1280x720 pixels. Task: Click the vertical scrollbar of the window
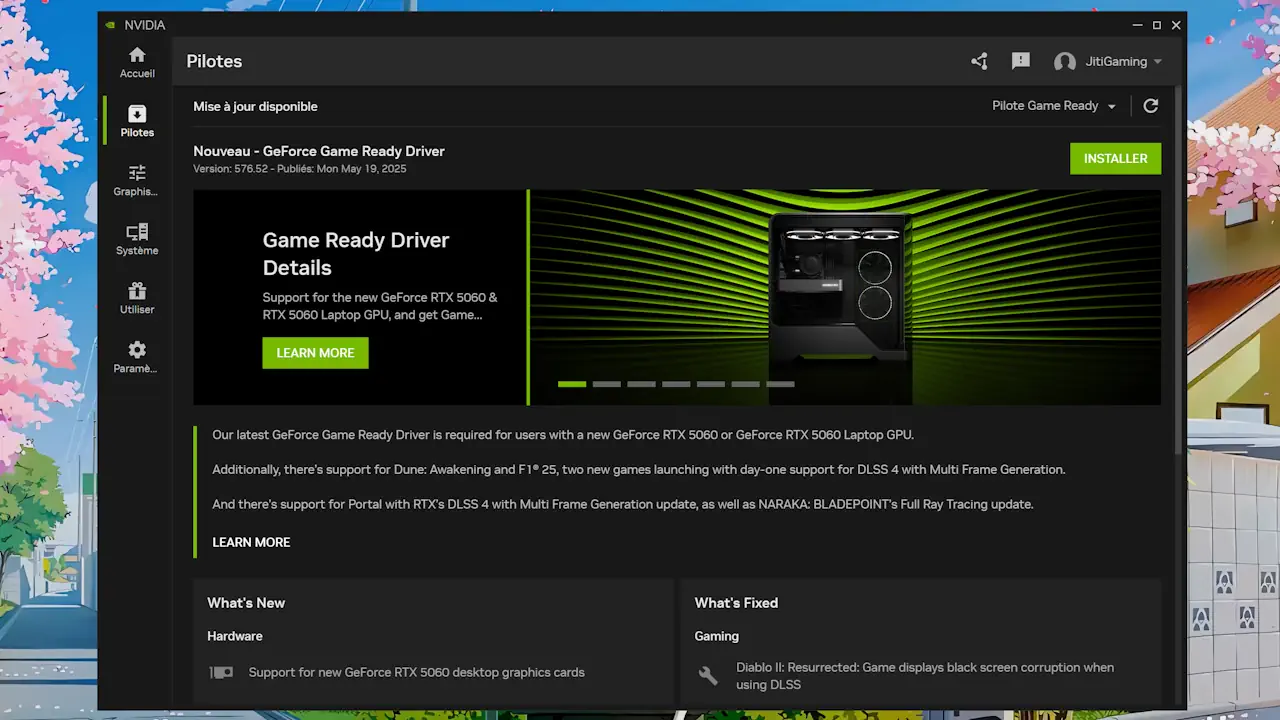tap(1179, 270)
